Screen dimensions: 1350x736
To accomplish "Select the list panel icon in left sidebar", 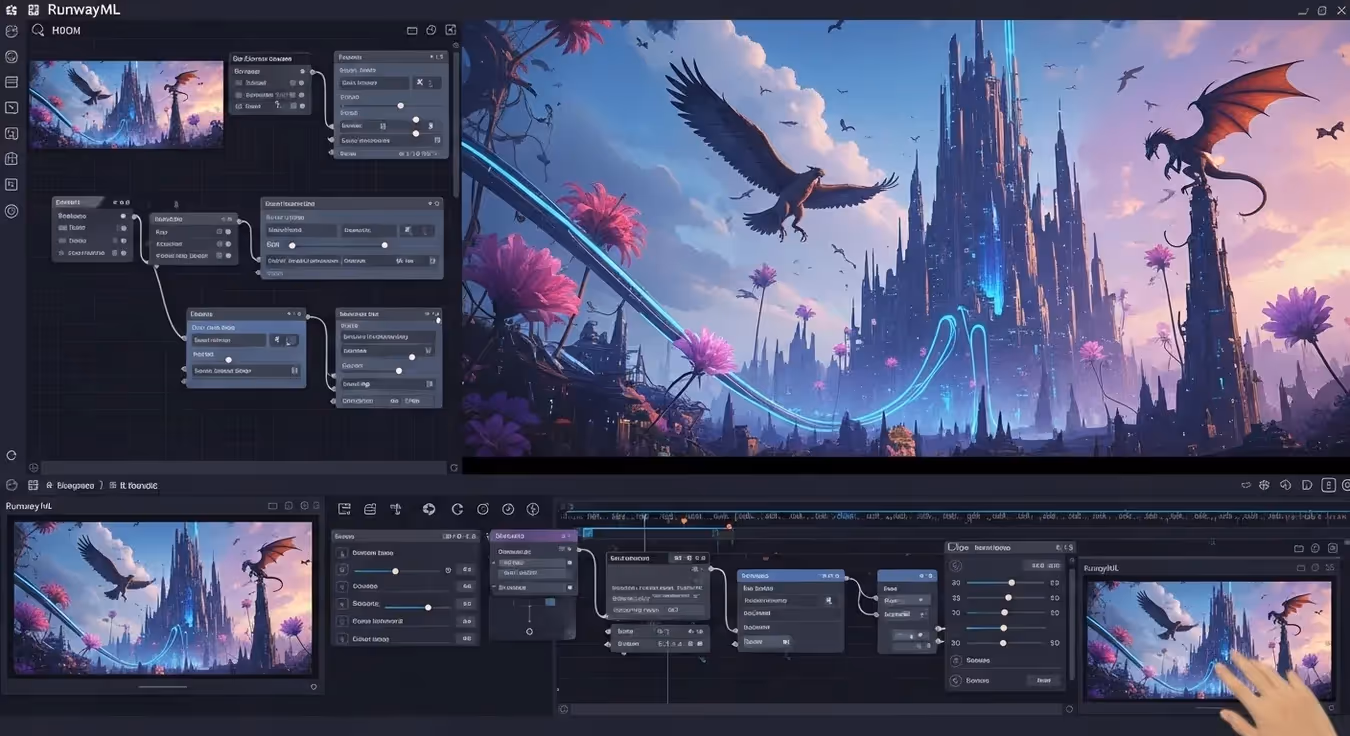I will point(12,82).
